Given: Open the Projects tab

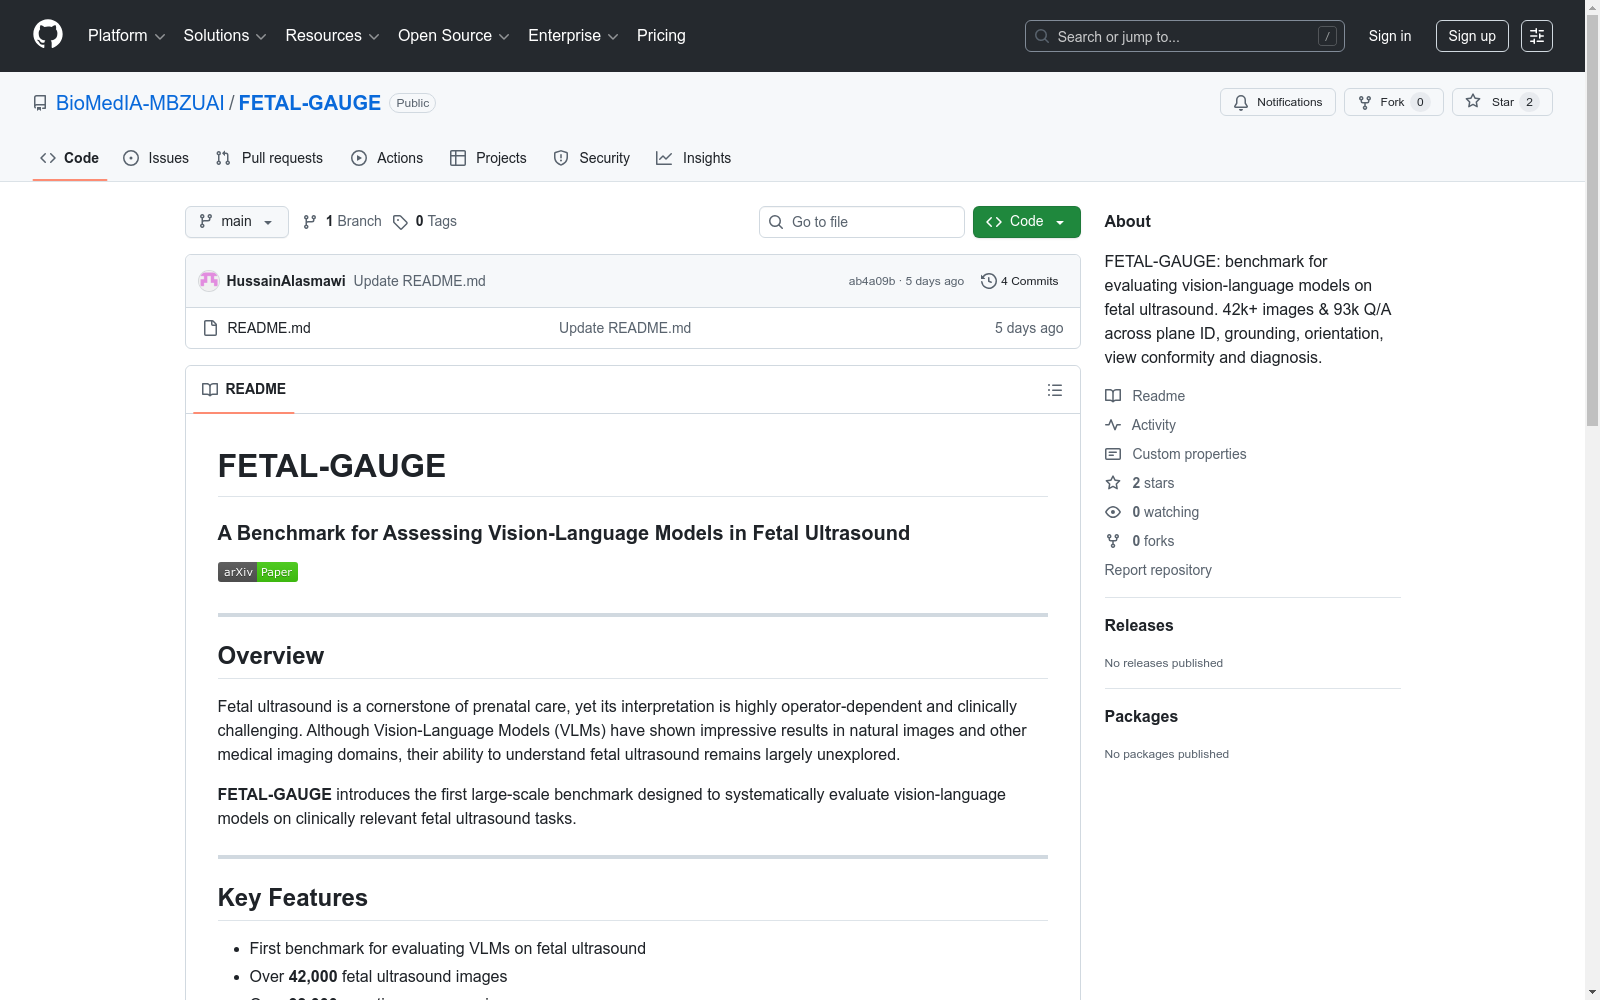Looking at the screenshot, I should [488, 158].
